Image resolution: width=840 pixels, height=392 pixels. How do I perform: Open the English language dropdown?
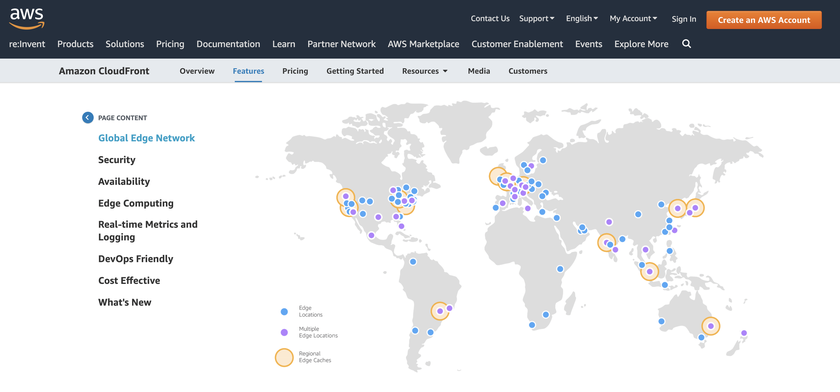tap(582, 18)
